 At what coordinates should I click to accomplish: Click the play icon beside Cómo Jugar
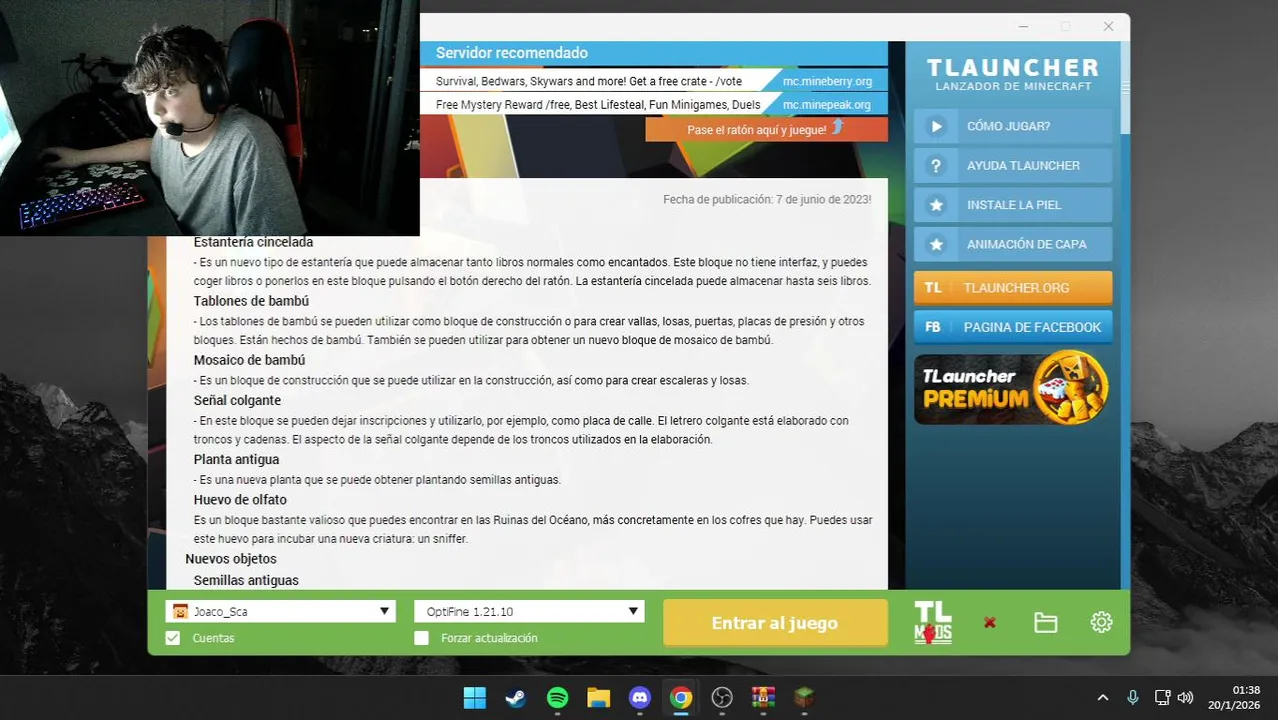(936, 126)
